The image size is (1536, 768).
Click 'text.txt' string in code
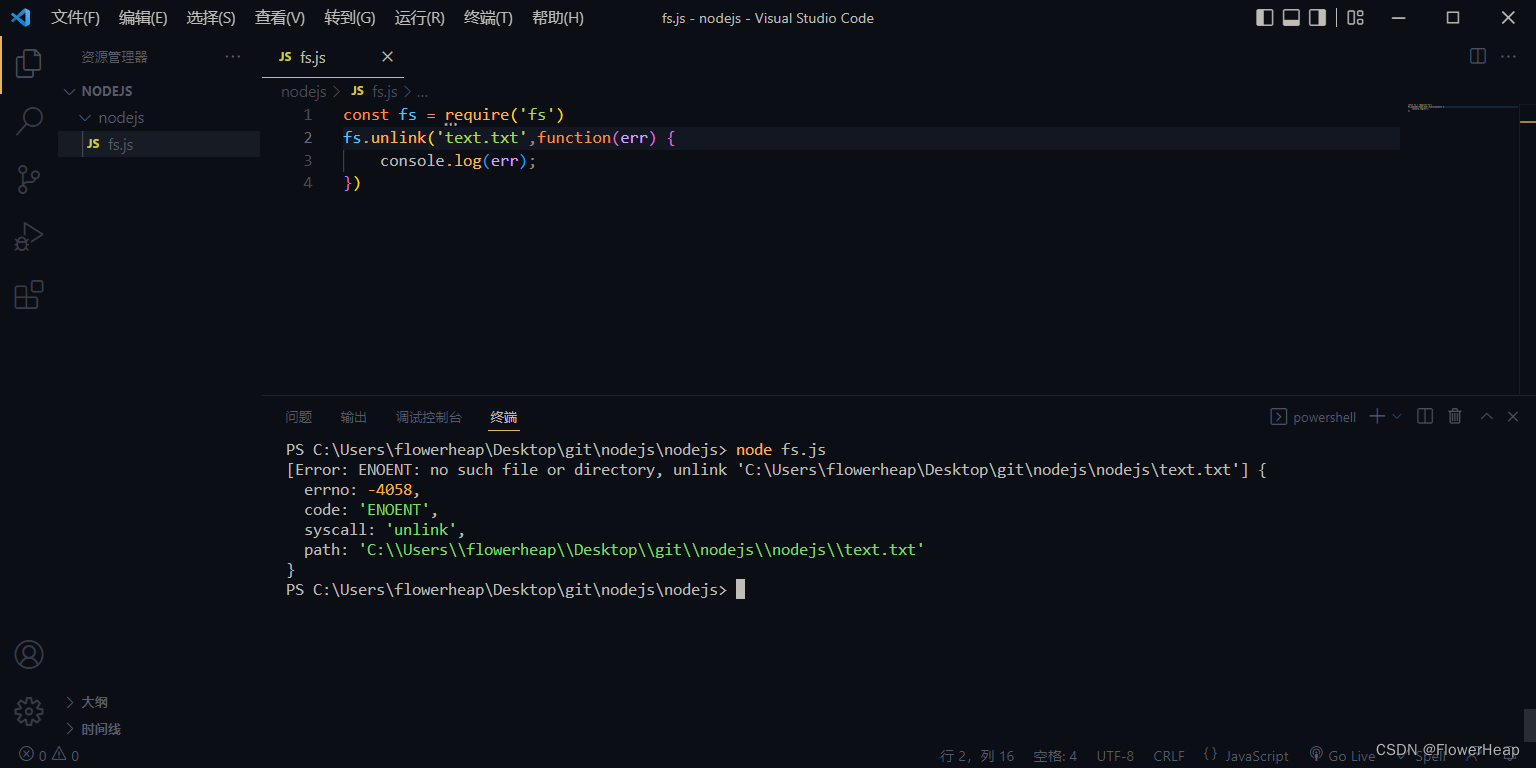point(482,138)
